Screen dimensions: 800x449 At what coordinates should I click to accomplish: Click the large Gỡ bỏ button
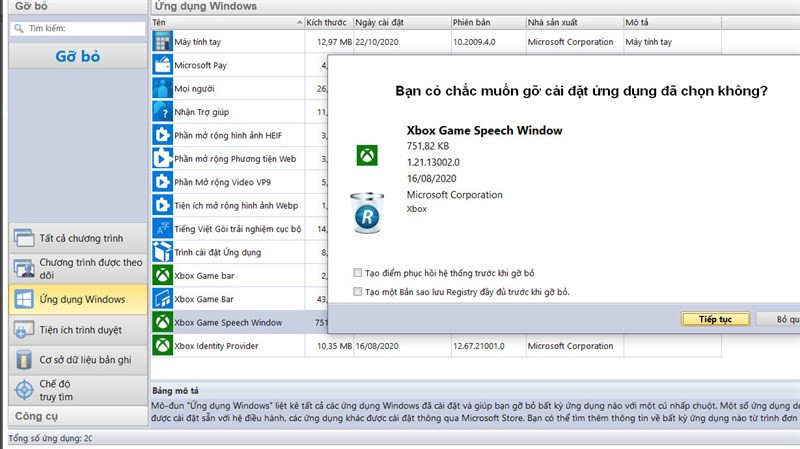point(78,56)
